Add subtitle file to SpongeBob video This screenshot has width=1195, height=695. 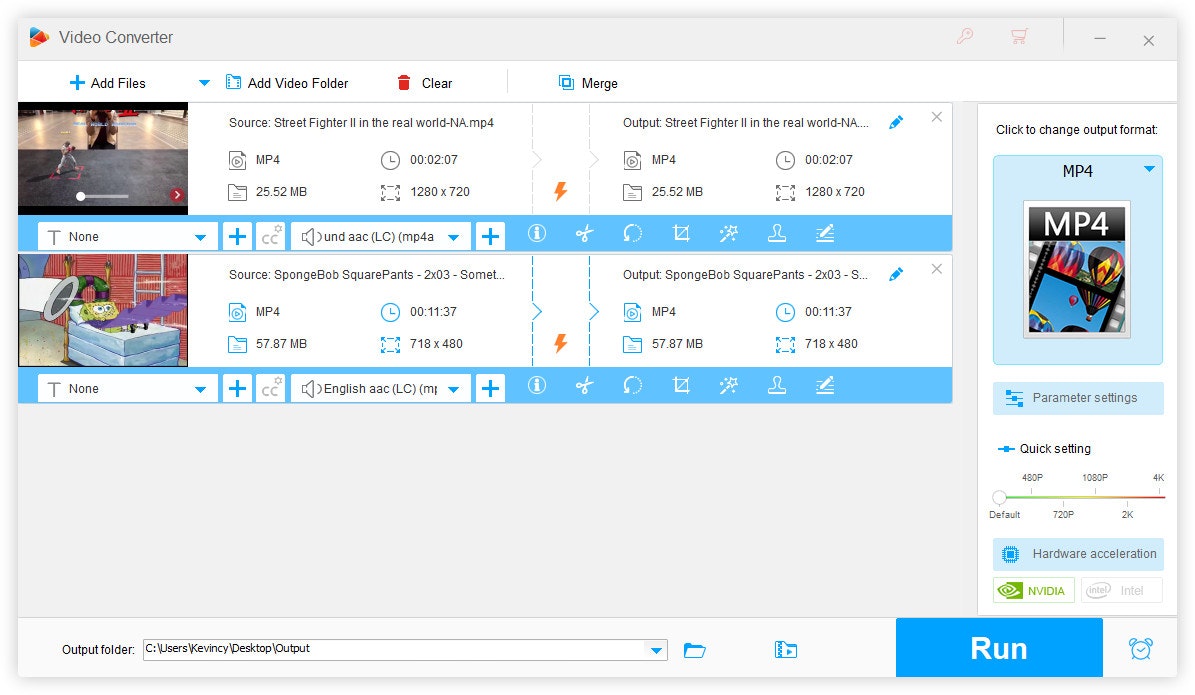pyautogui.click(x=237, y=389)
